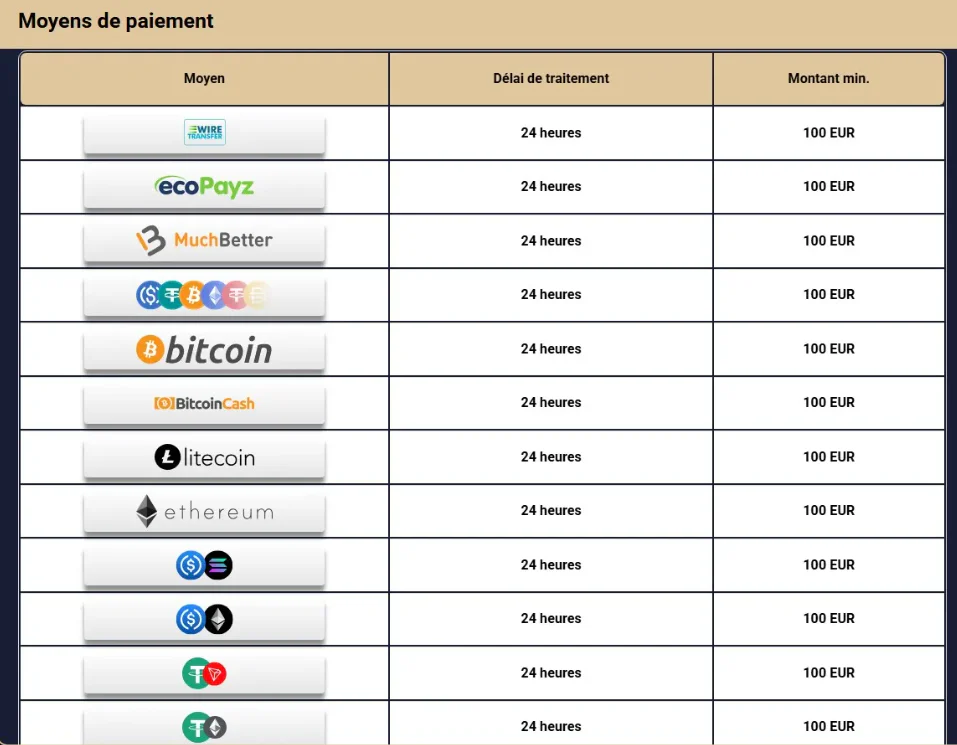The width and height of the screenshot is (957, 745).
Task: Select the multi-crypto coins payment button
Action: click(204, 295)
